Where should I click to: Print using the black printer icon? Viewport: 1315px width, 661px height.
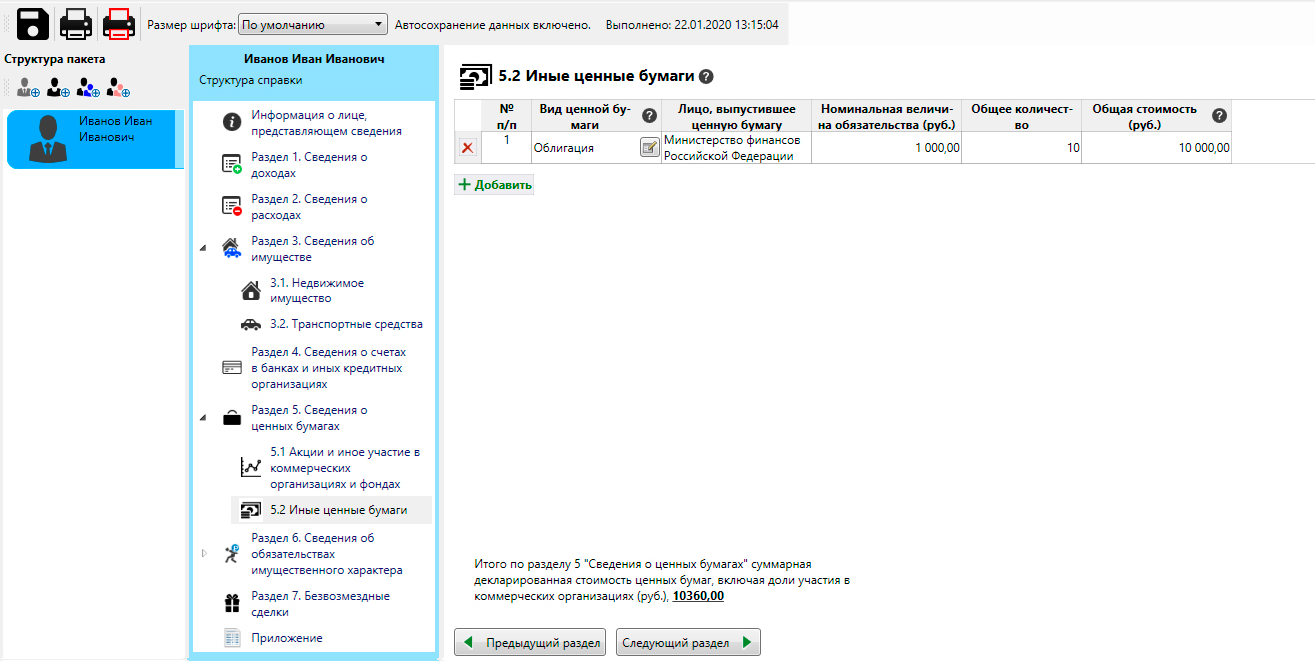[x=77, y=23]
